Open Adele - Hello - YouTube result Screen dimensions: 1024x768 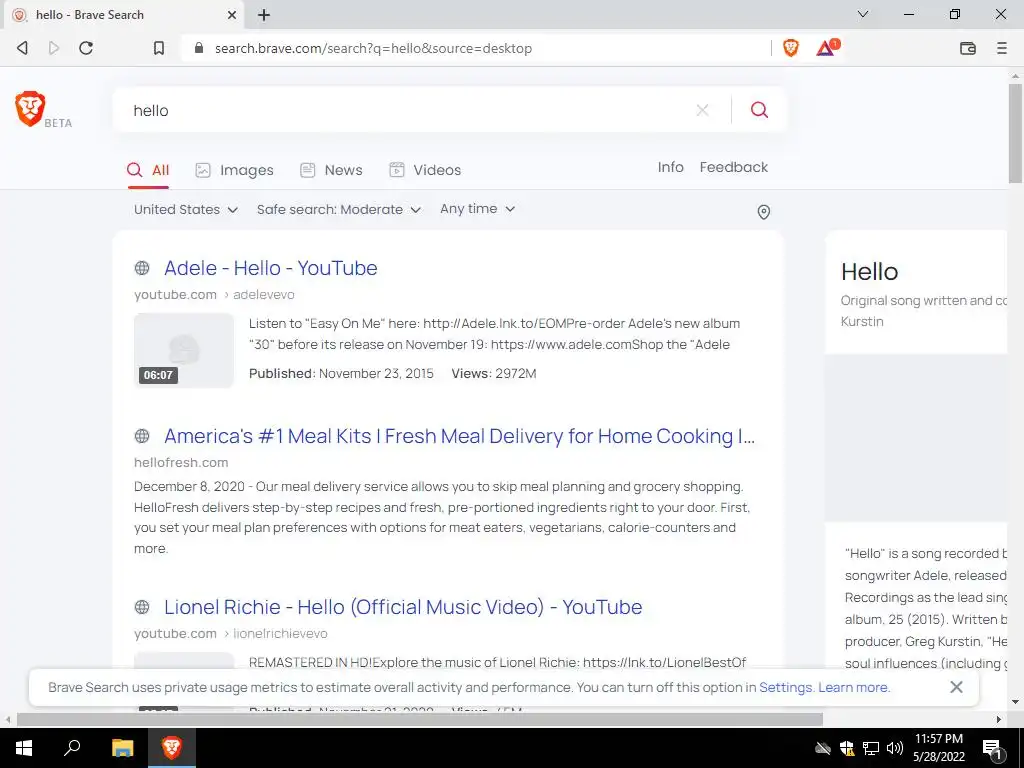pyautogui.click(x=270, y=268)
